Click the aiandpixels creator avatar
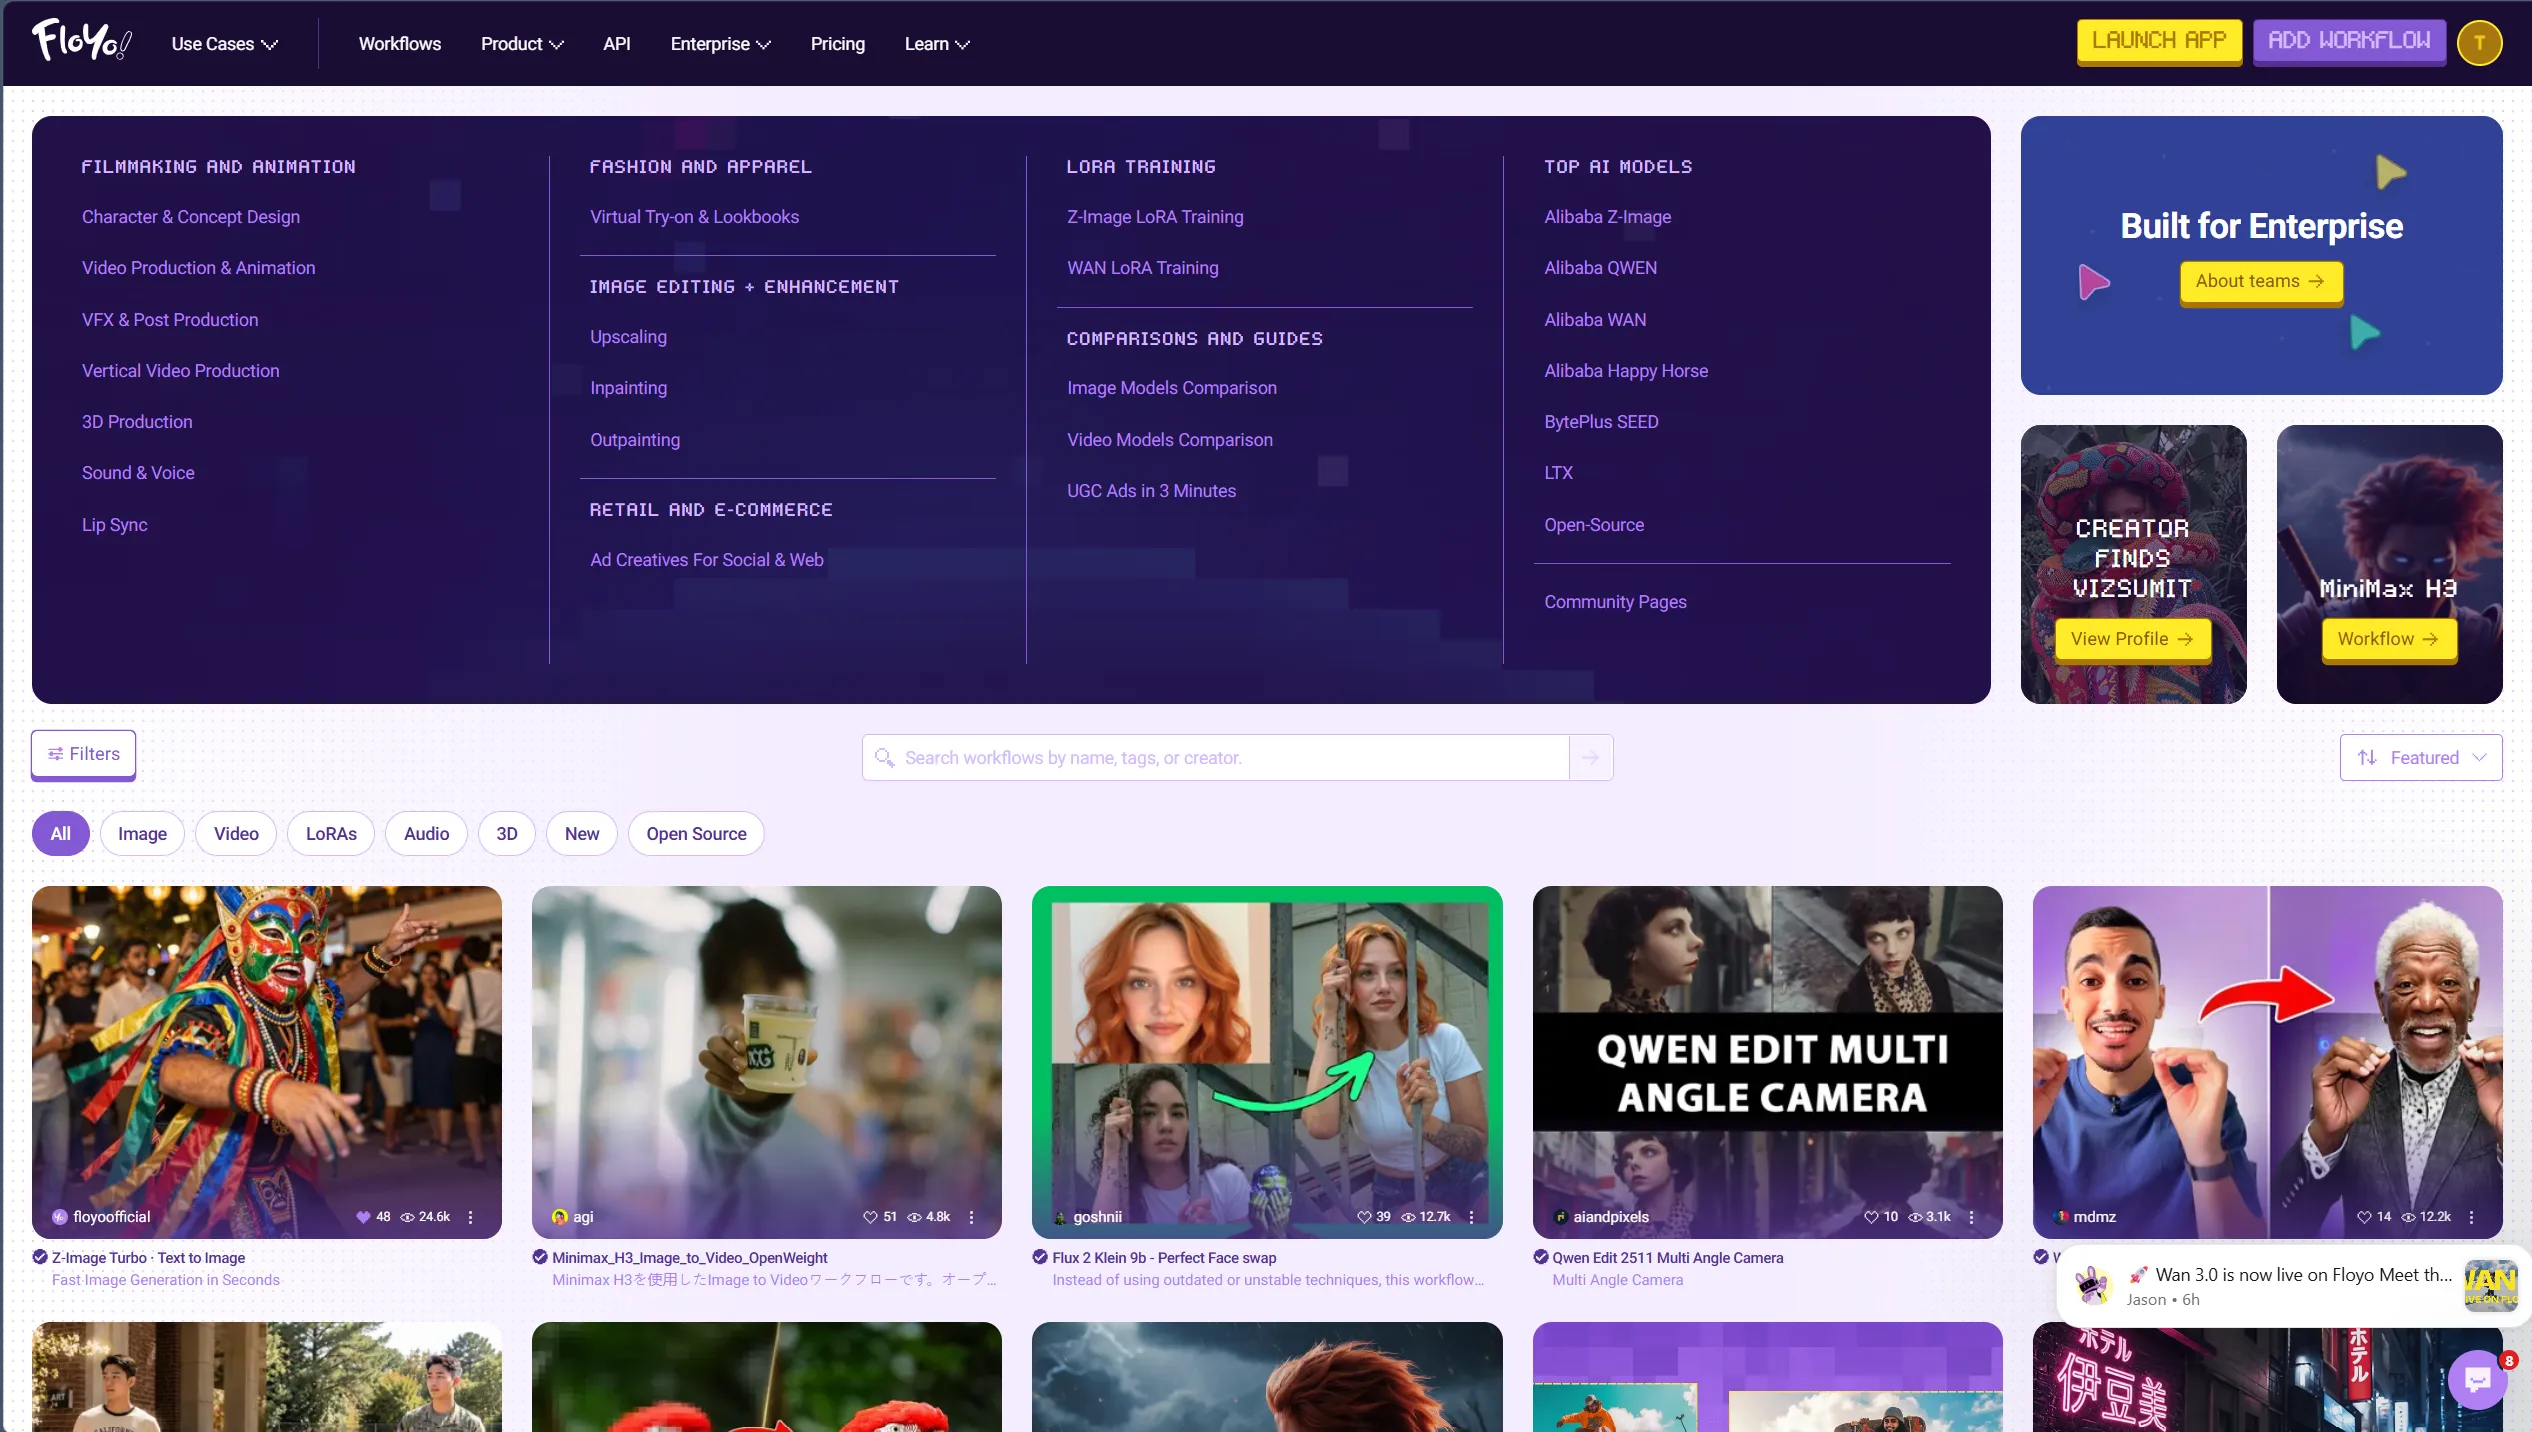This screenshot has height=1432, width=2532. (x=1560, y=1217)
